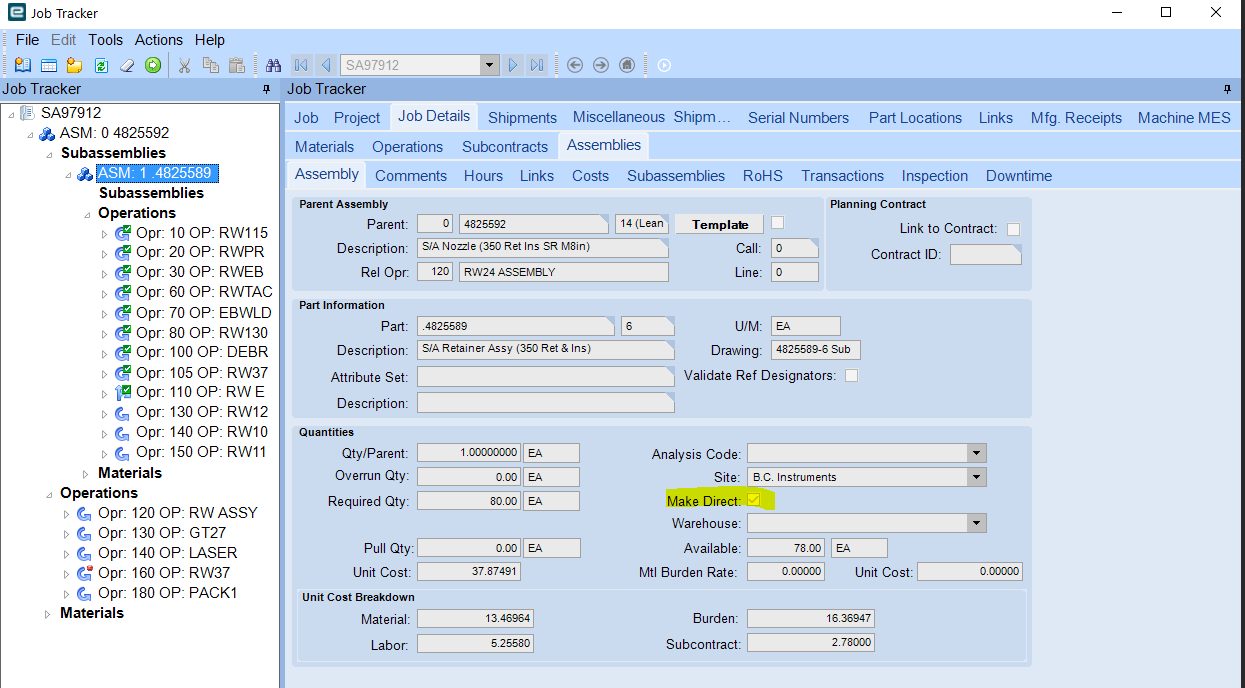Enable Validate Ref Designators checkbox
This screenshot has height=688, width=1245.
click(x=851, y=376)
